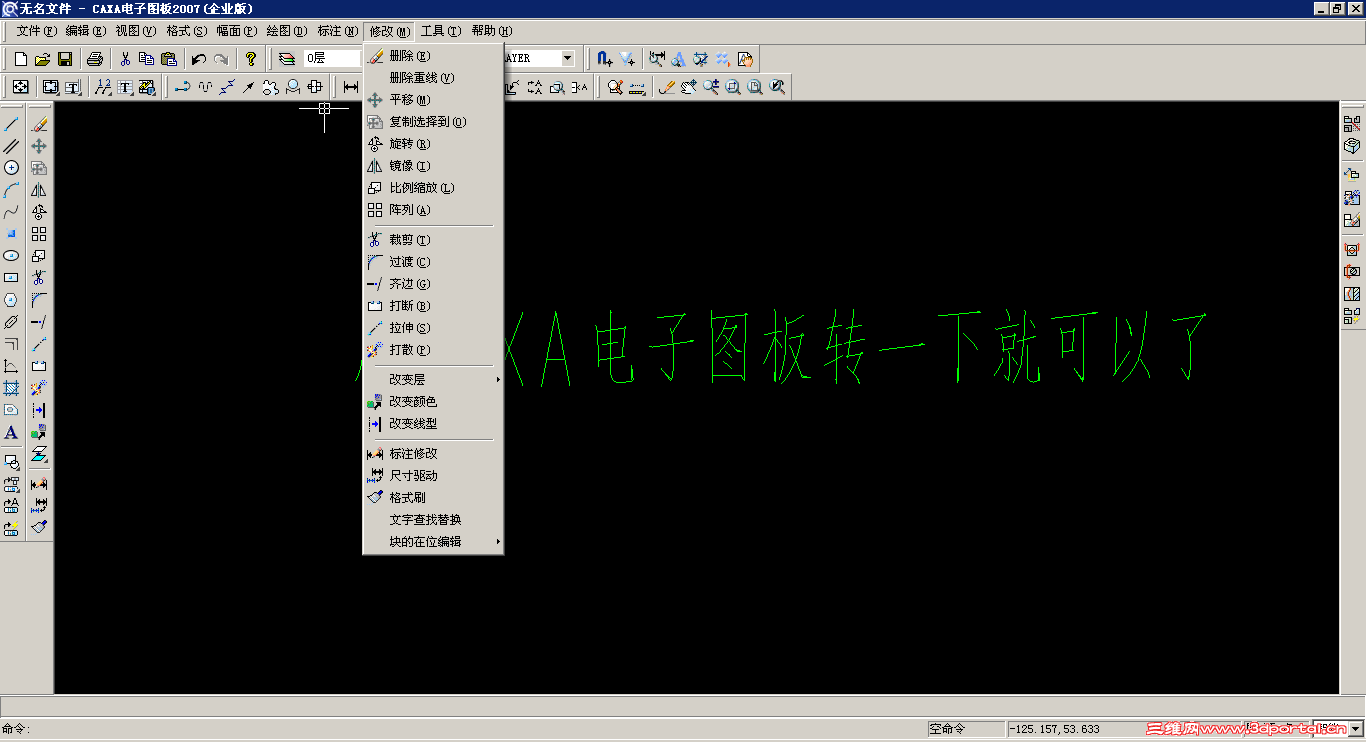Select the Ellipse drawing tool
The image size is (1366, 742).
pyautogui.click(x=12, y=256)
